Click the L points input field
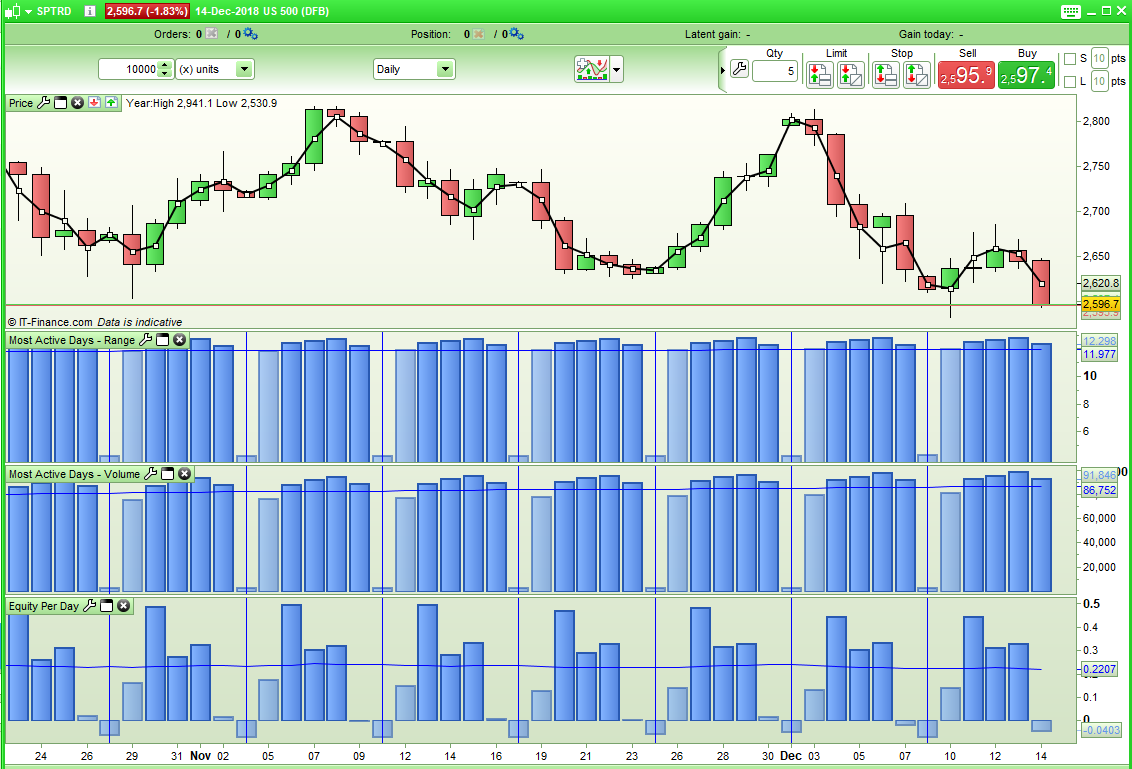 [x=1099, y=82]
